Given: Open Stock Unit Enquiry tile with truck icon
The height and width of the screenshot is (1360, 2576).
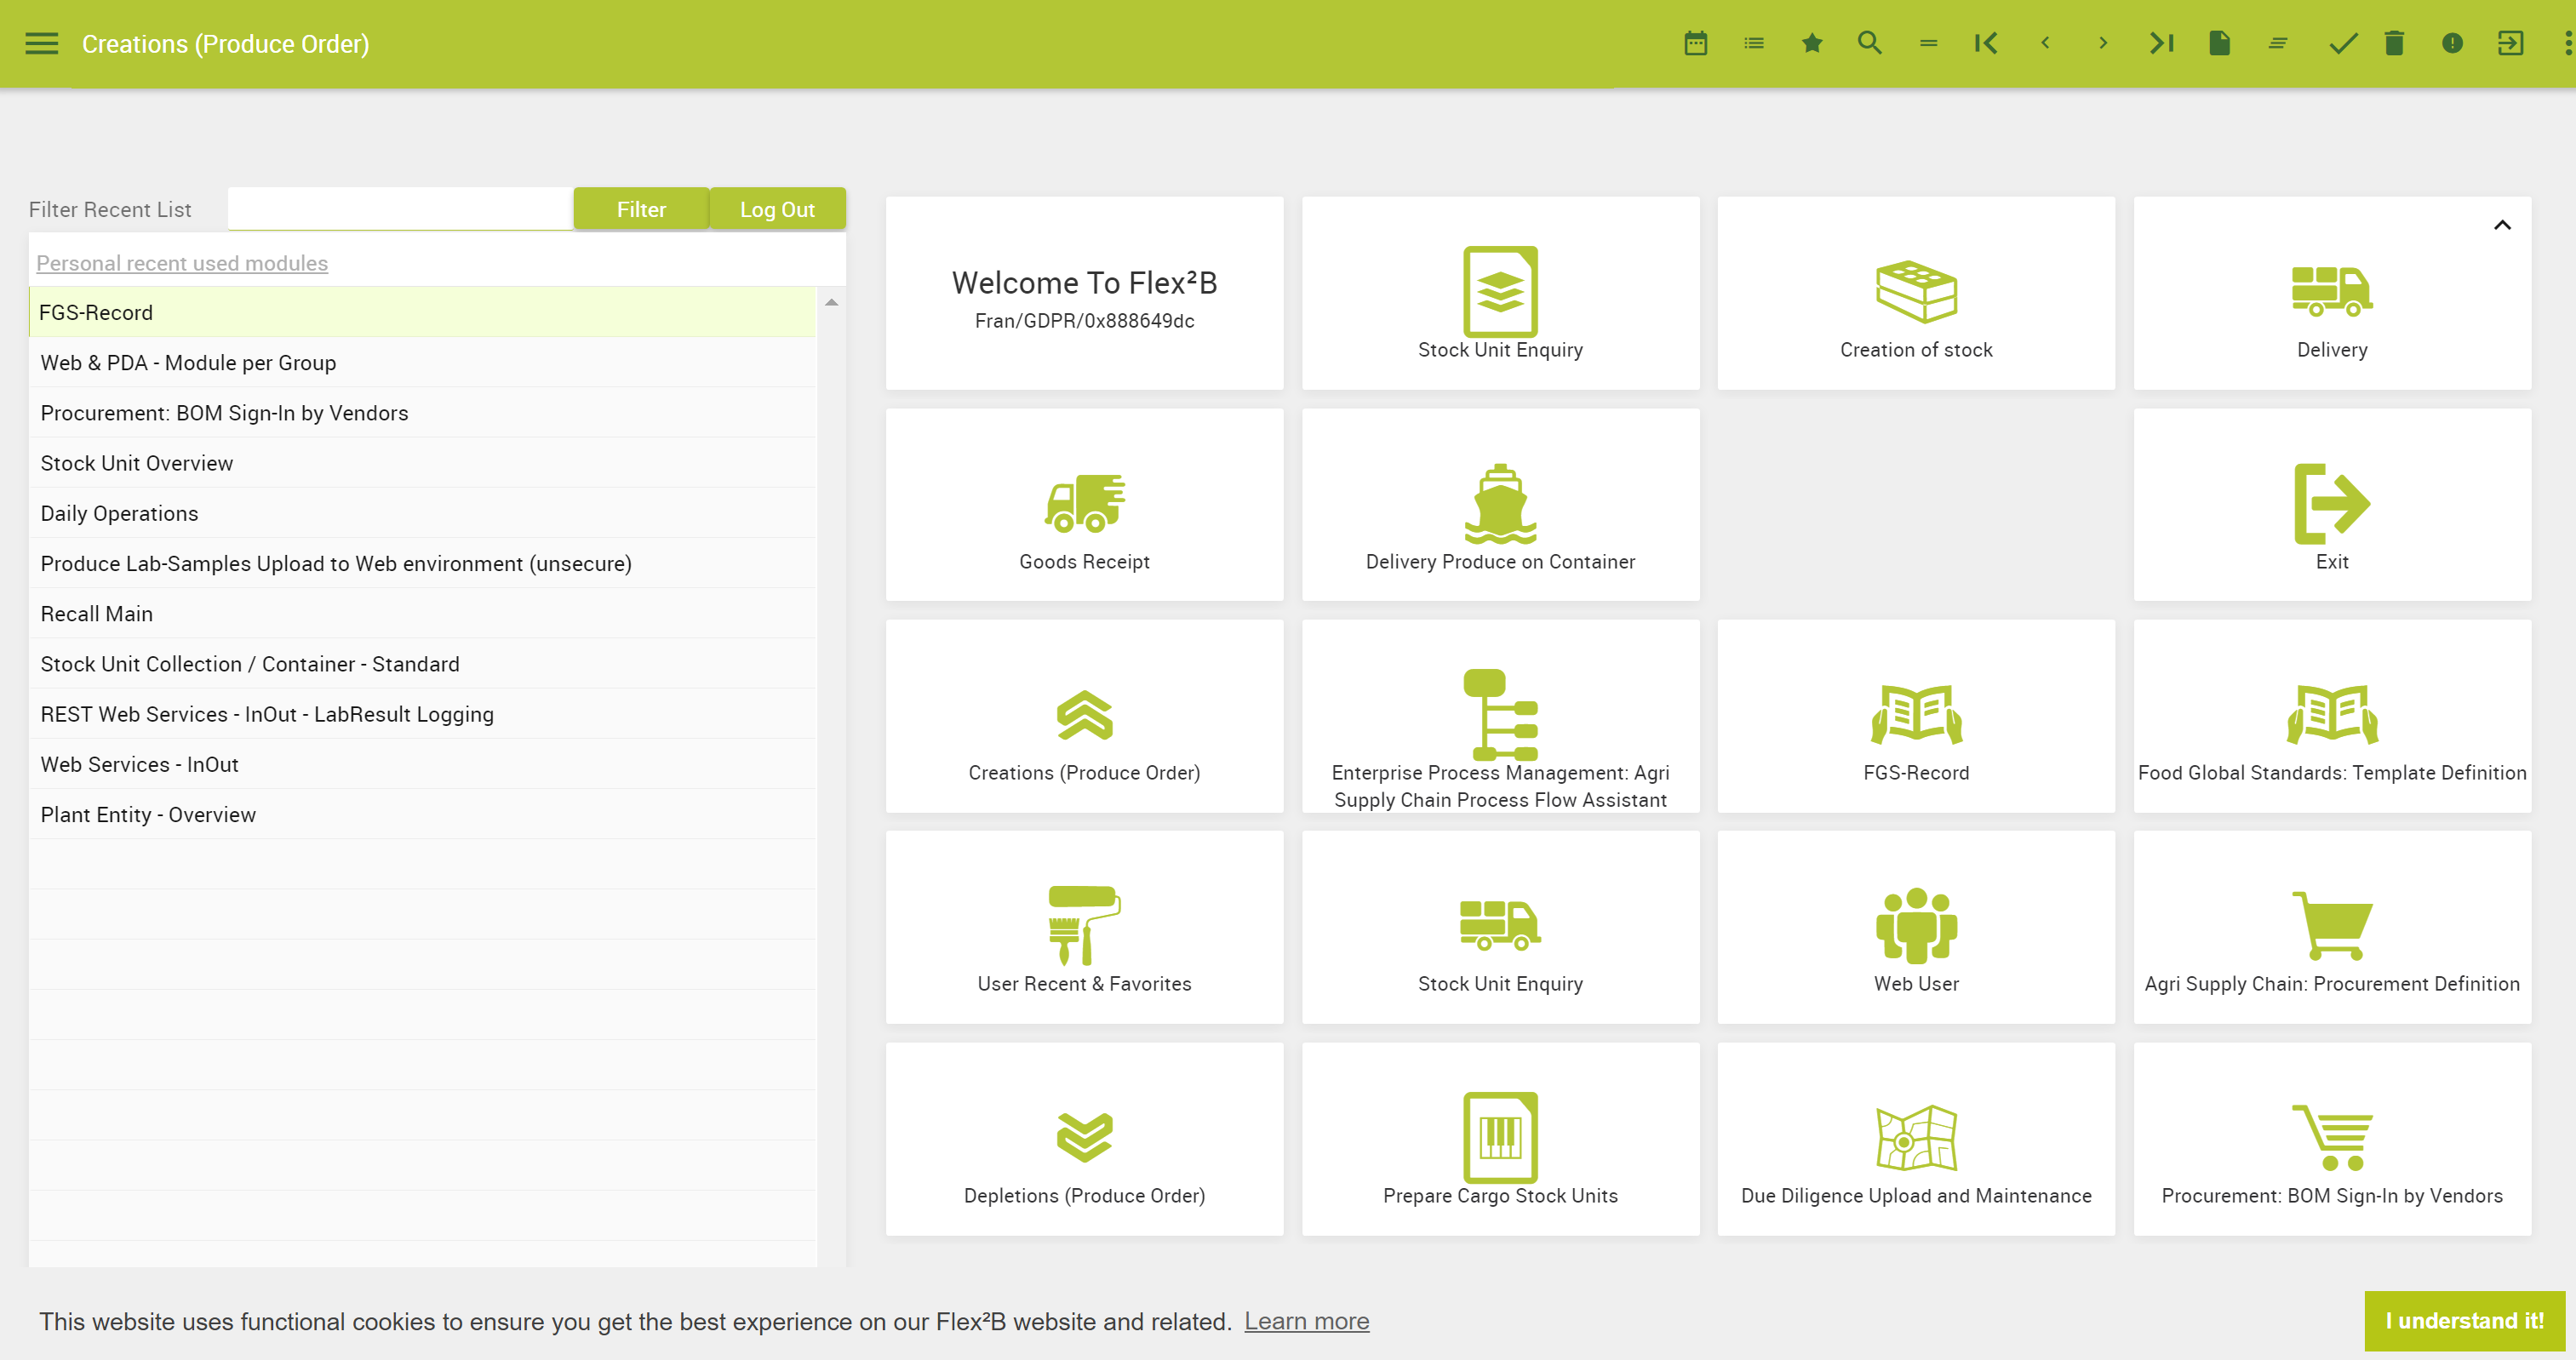Looking at the screenshot, I should [x=1500, y=927].
